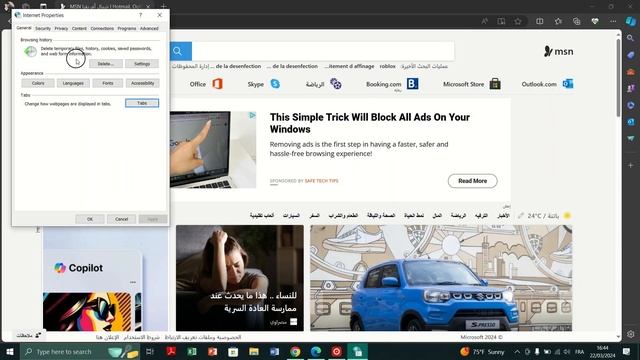Open Edge Settings and more menu

coord(613,21)
